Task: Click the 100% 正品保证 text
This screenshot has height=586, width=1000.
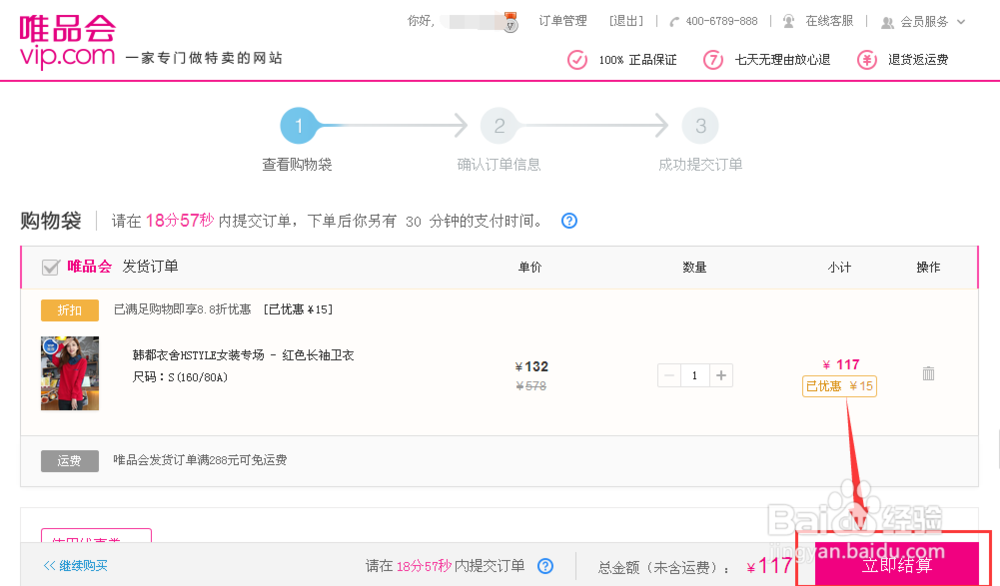Action: (x=638, y=60)
